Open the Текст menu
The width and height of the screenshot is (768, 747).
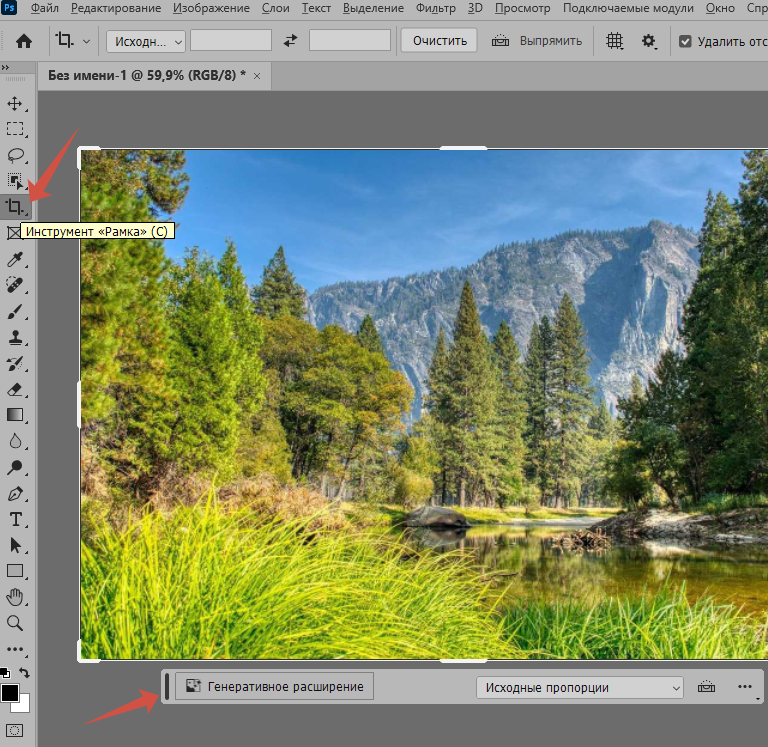(x=316, y=8)
